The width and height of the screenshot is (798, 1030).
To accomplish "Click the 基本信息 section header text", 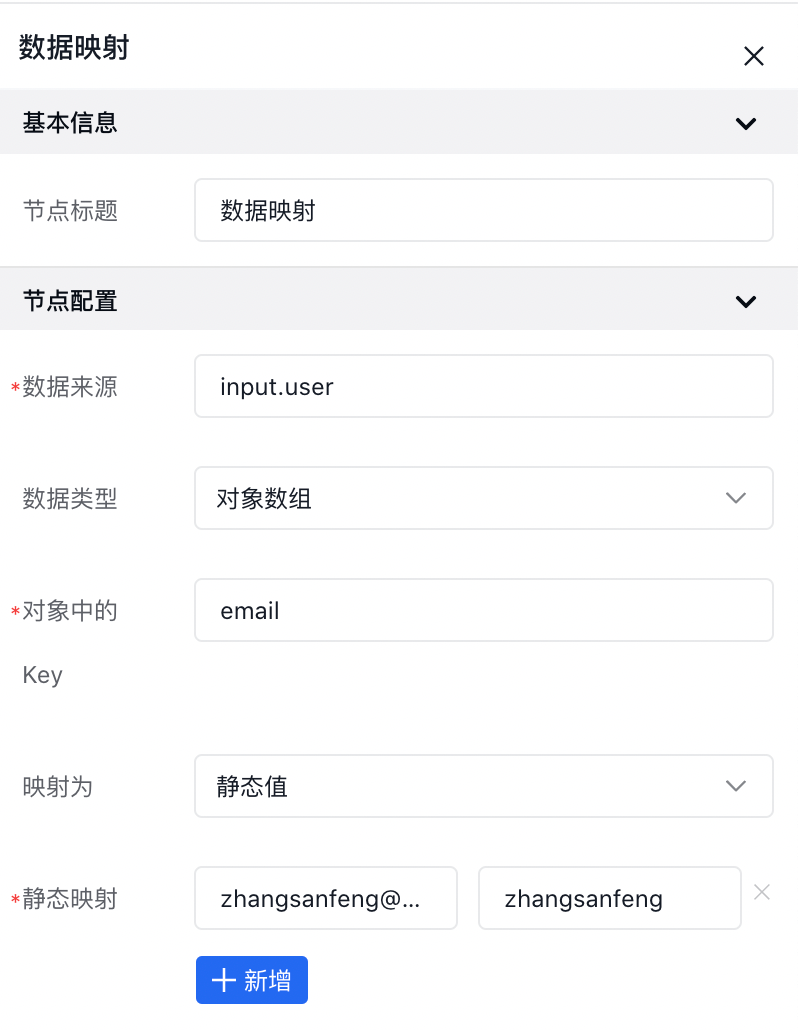I will pyautogui.click(x=70, y=123).
